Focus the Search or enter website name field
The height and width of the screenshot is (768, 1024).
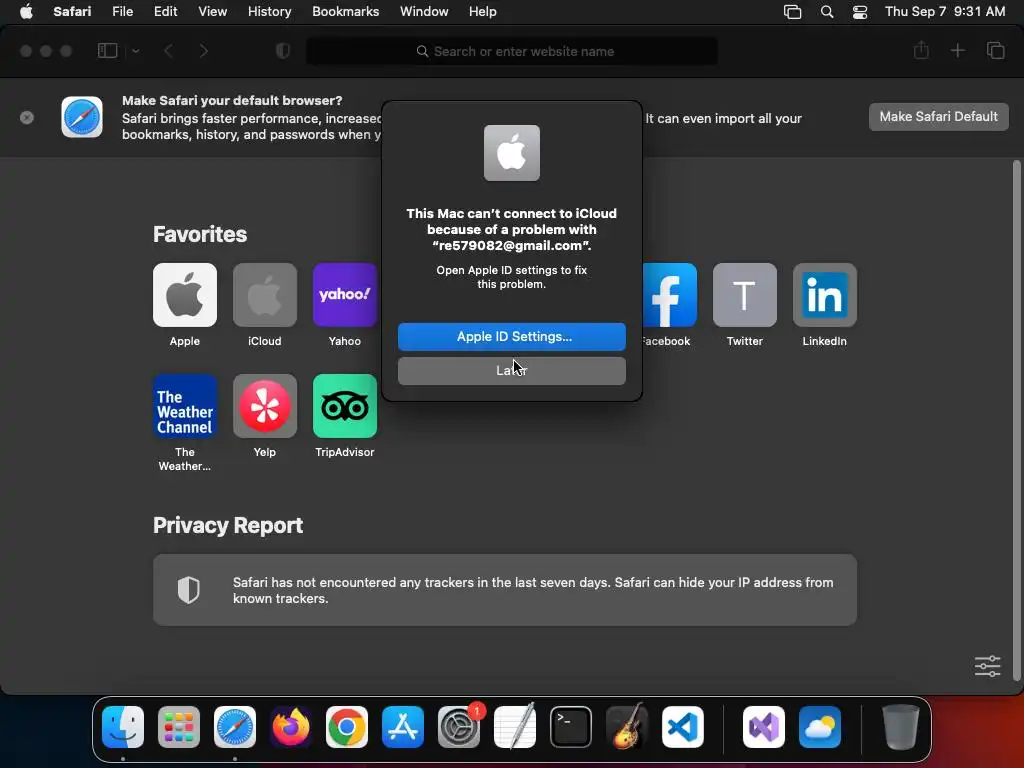tap(512, 51)
